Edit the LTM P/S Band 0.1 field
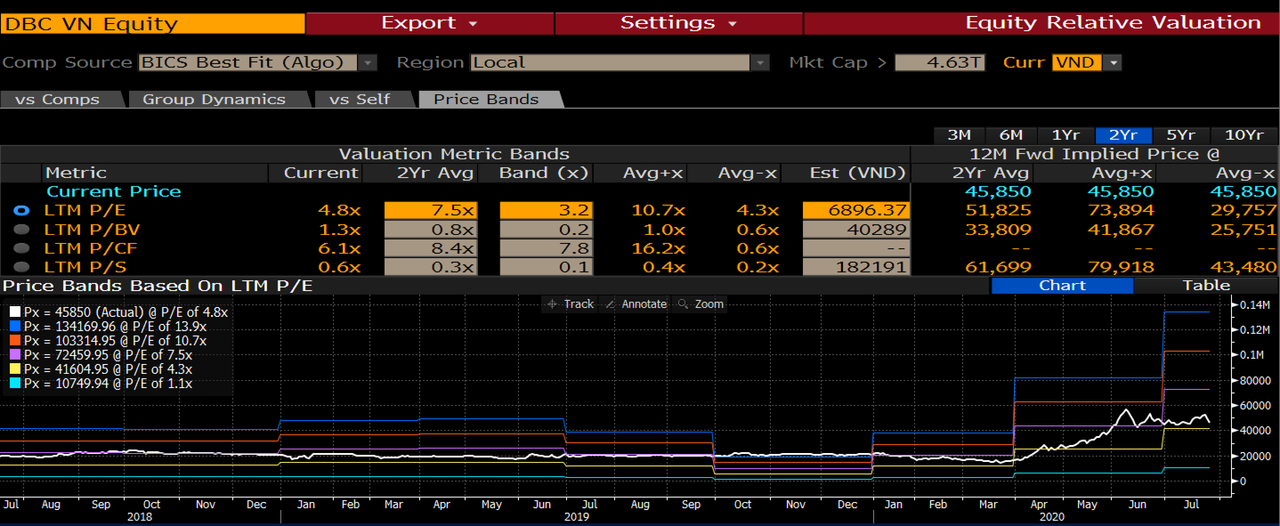The width and height of the screenshot is (1280, 526). pos(546,266)
